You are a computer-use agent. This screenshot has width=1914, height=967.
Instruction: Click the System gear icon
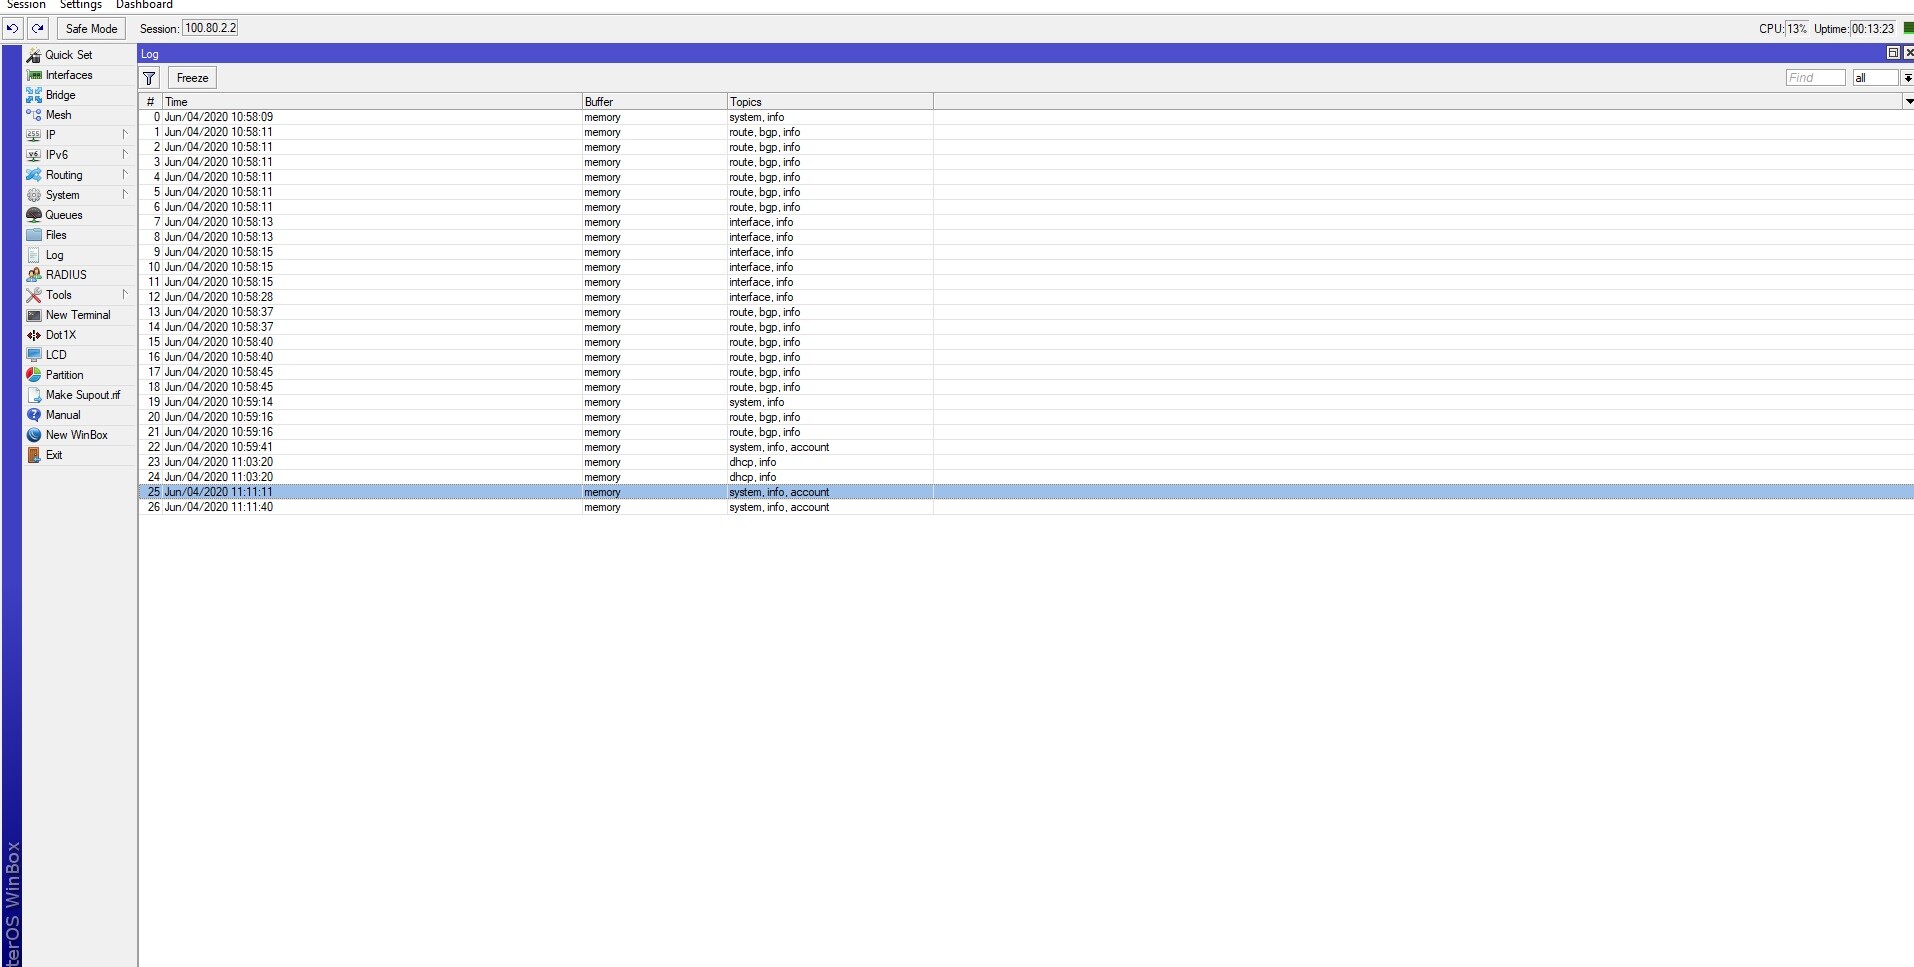pos(34,195)
